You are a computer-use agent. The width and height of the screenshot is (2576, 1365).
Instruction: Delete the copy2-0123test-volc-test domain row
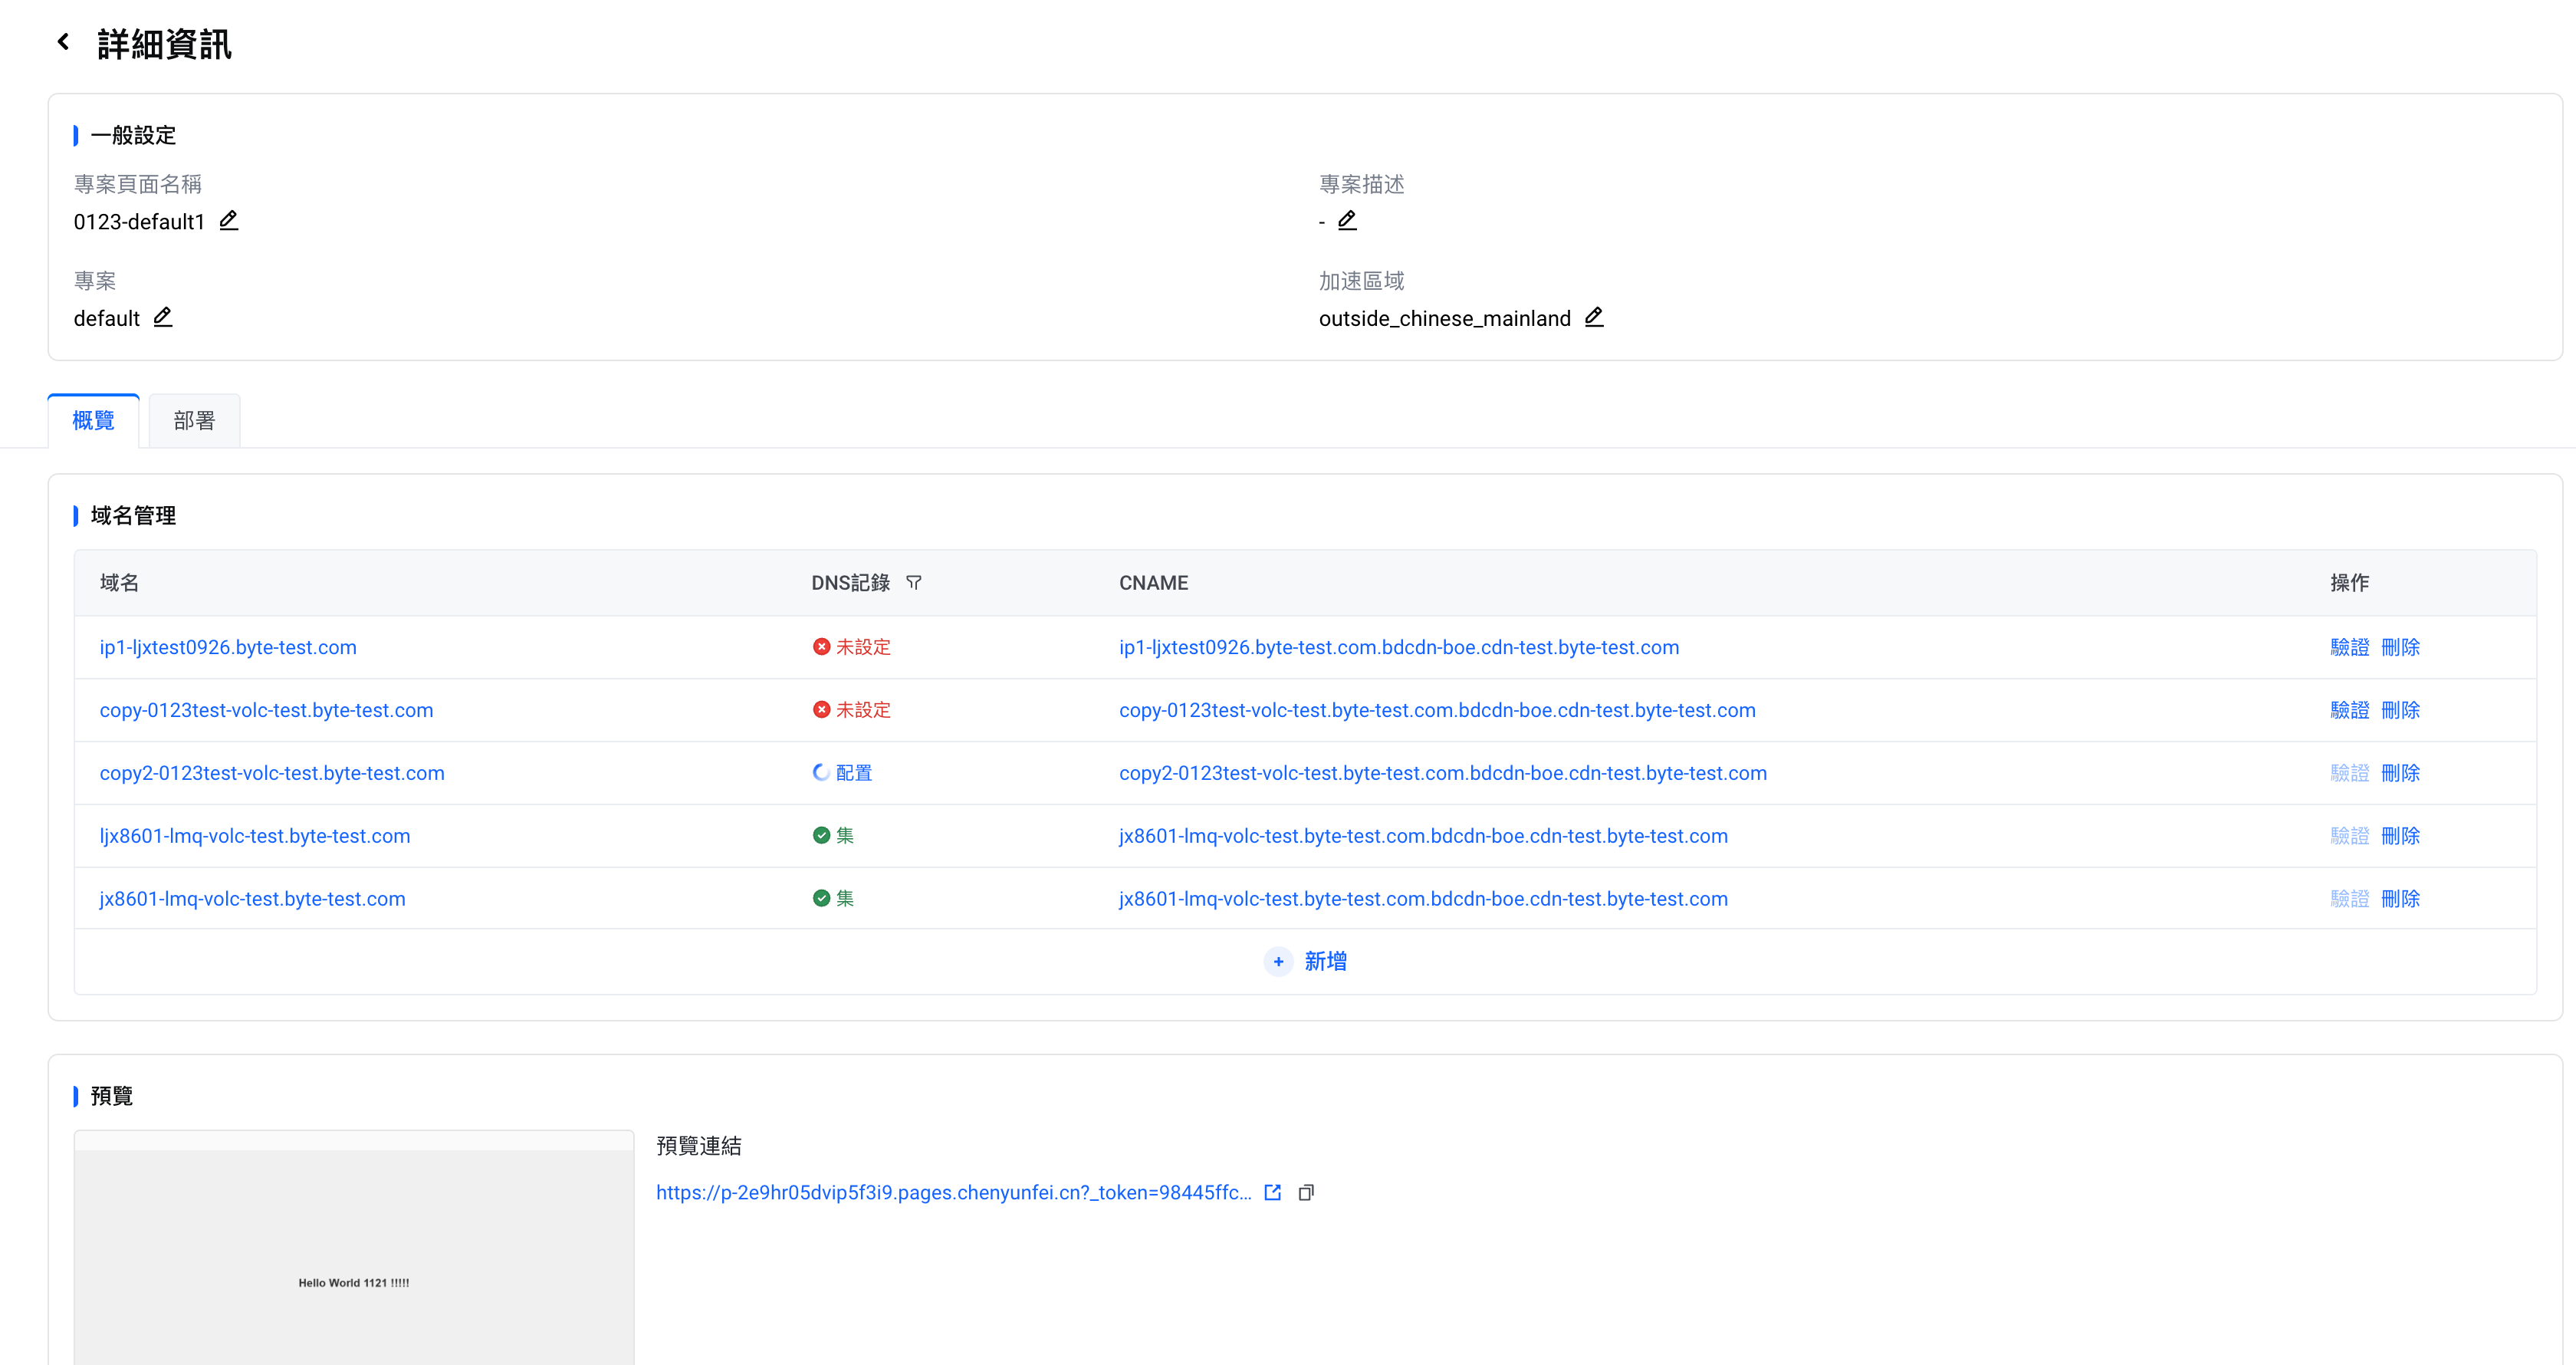[x=2400, y=773]
